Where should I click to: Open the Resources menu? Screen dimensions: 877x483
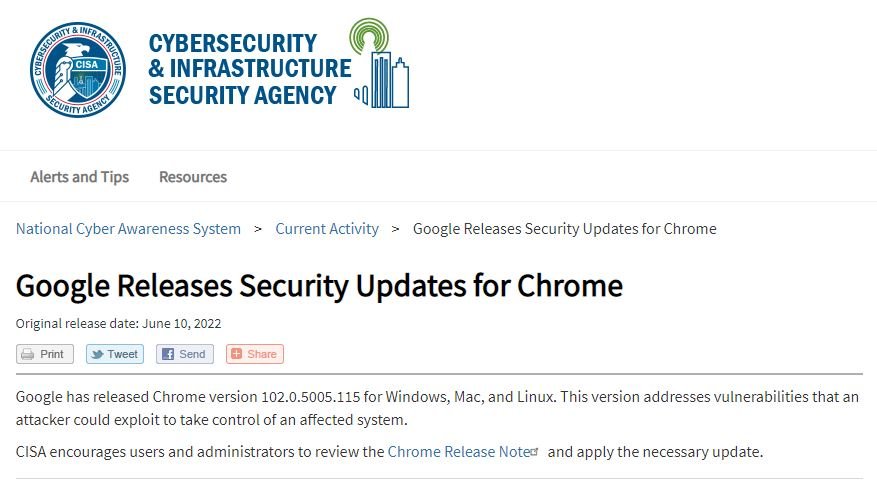[193, 177]
